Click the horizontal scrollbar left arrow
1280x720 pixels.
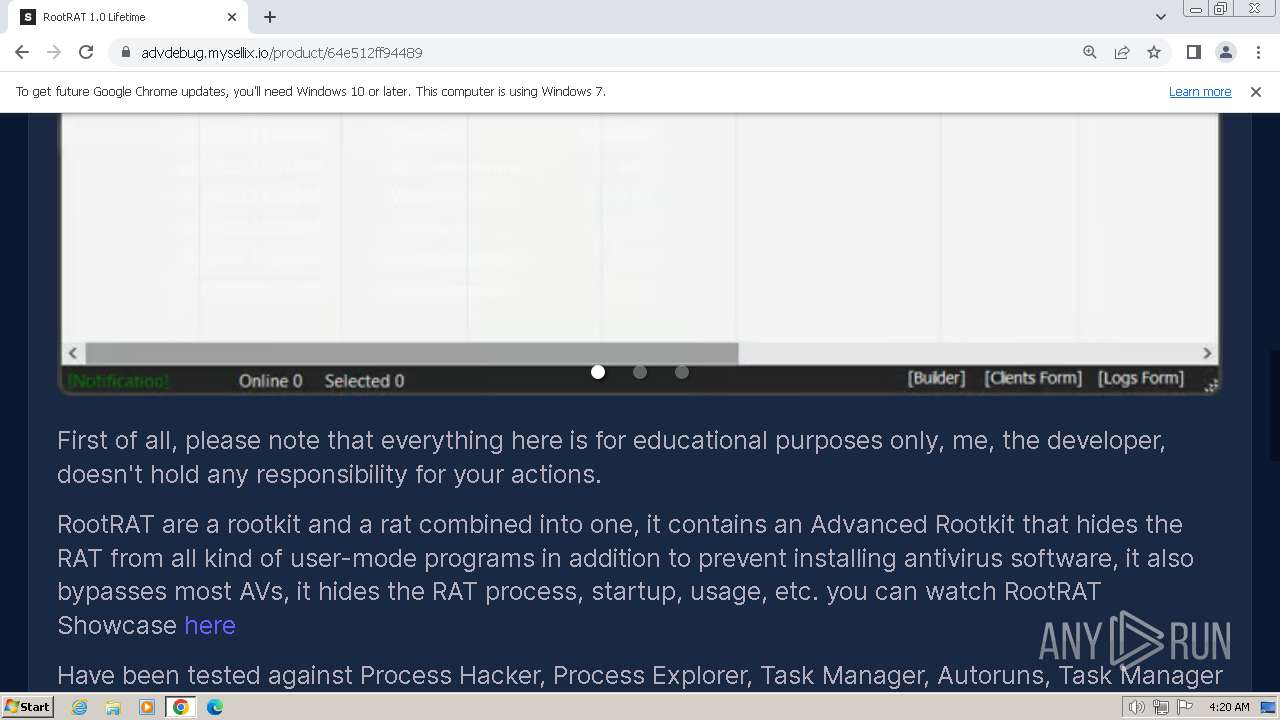coord(73,353)
